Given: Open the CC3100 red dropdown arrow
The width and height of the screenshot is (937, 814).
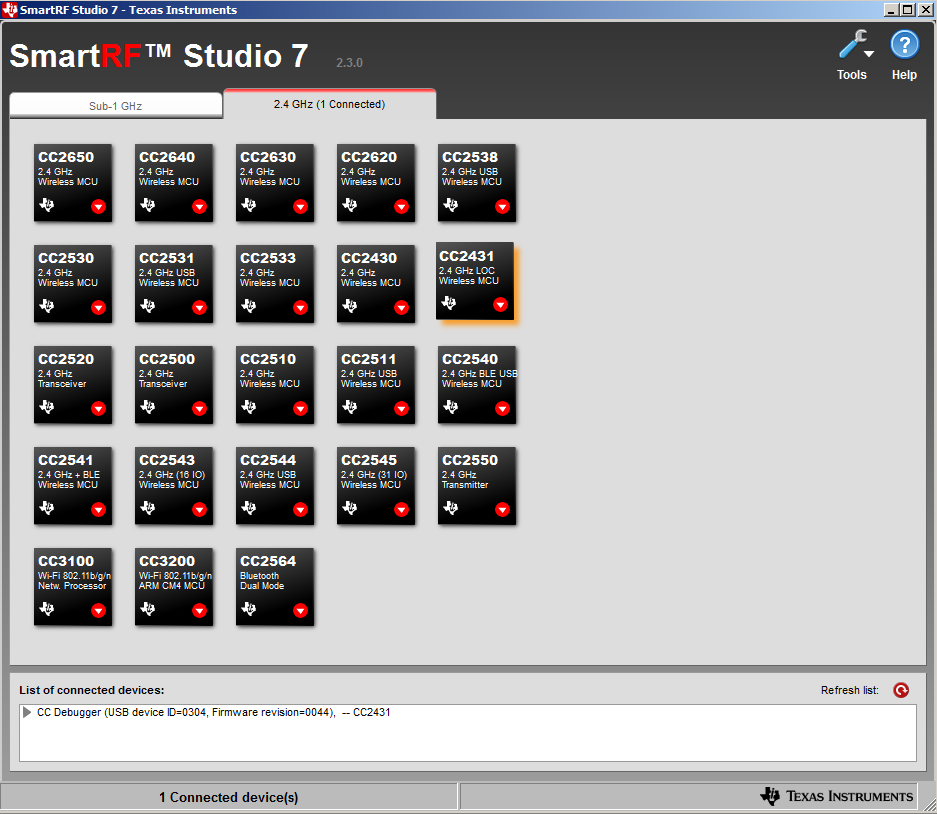Looking at the screenshot, I should pos(99,611).
